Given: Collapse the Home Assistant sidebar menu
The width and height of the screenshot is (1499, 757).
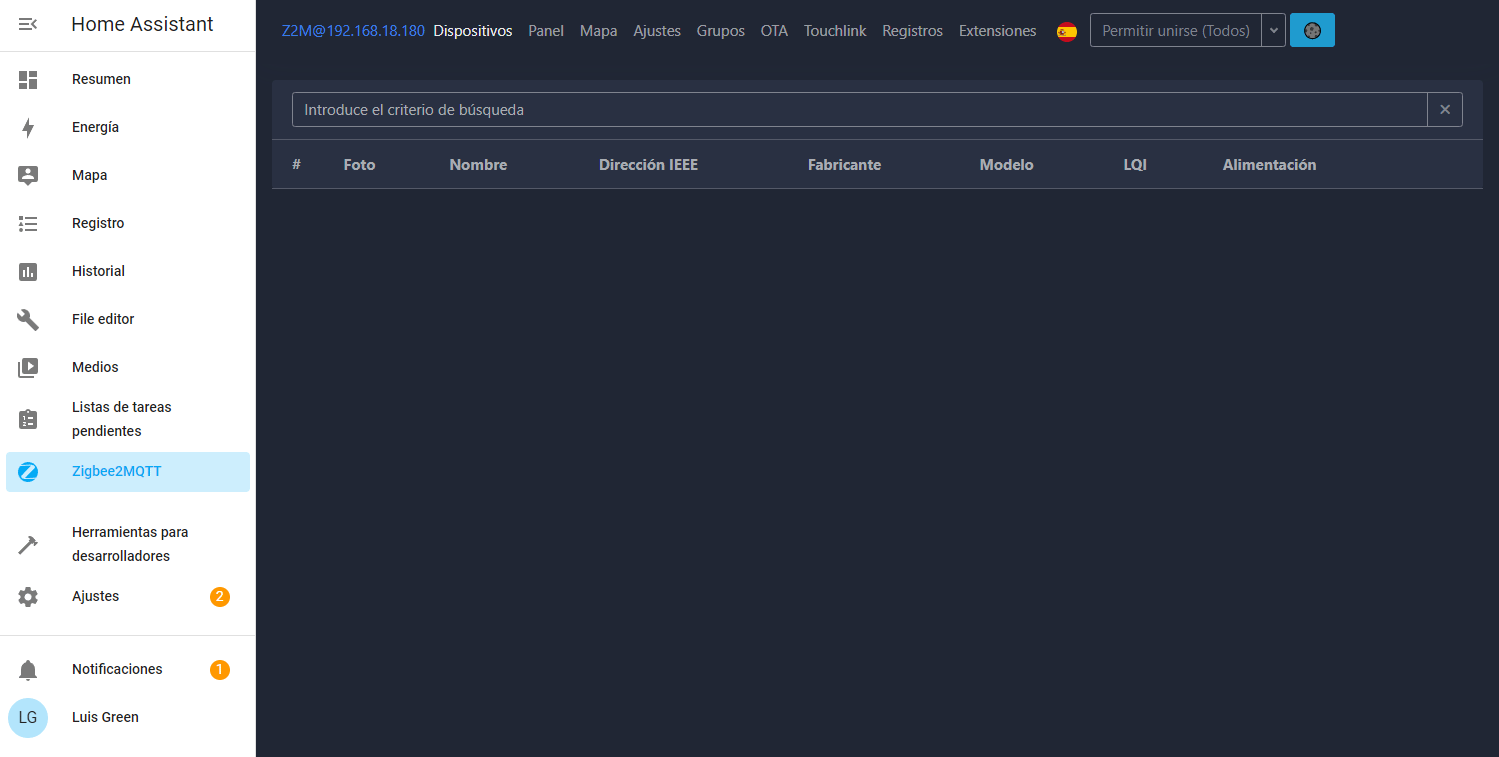Looking at the screenshot, I should 28,25.
